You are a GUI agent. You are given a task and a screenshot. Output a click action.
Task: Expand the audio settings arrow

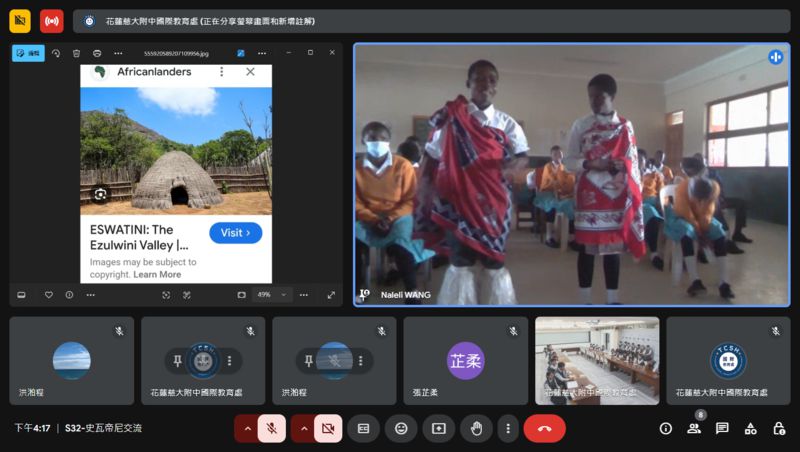click(246, 428)
